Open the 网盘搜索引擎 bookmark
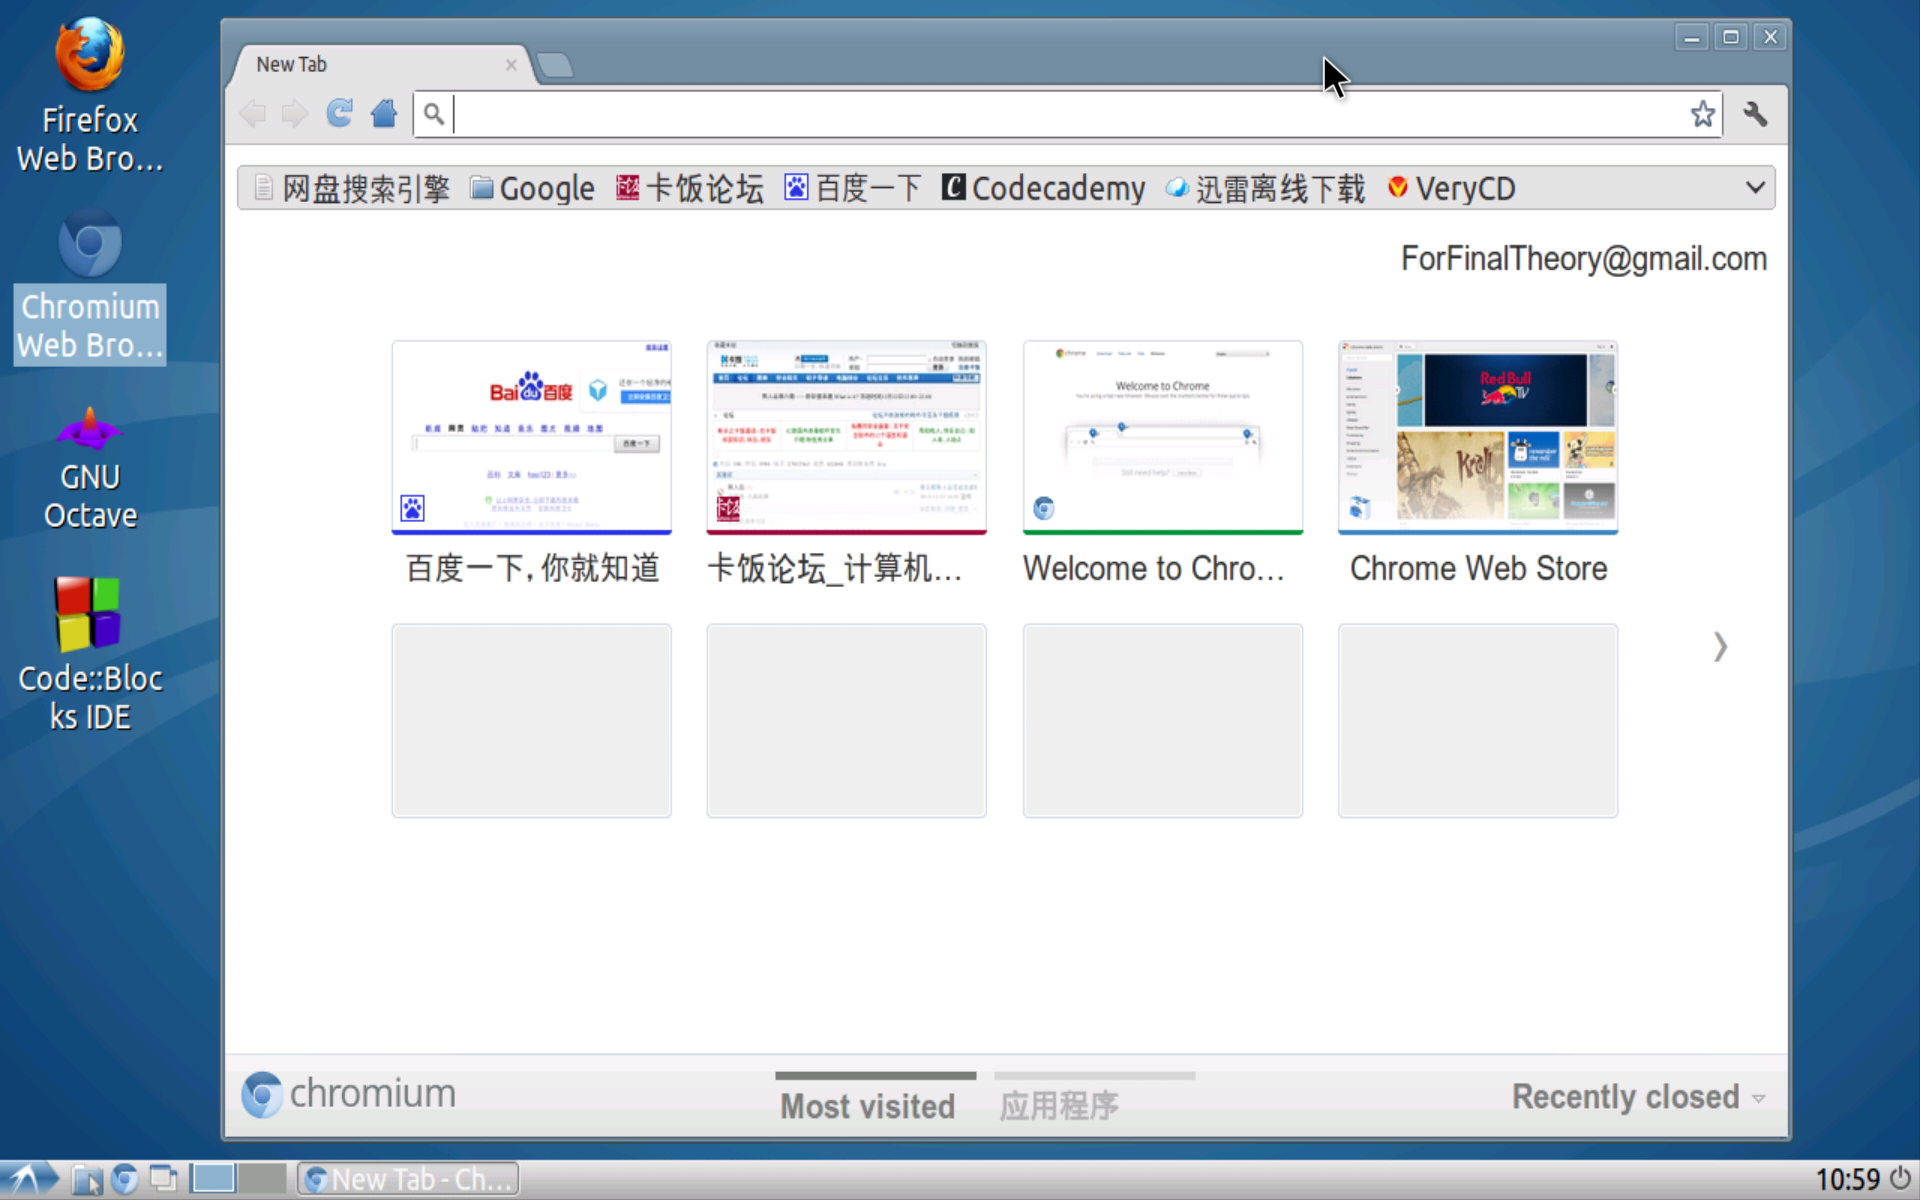 pyautogui.click(x=351, y=188)
